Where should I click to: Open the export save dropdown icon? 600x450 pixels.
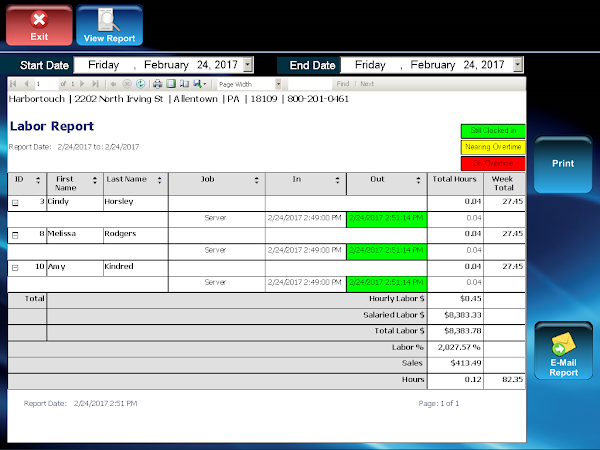click(200, 84)
